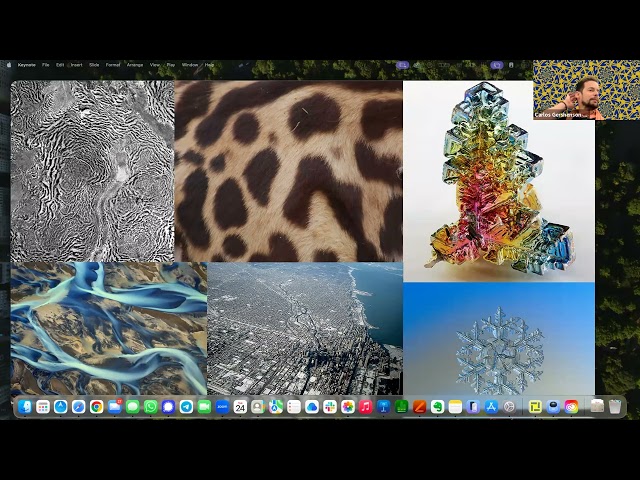The width and height of the screenshot is (640, 480).
Task: Launch Google Chrome from the Dock
Action: click(x=96, y=407)
